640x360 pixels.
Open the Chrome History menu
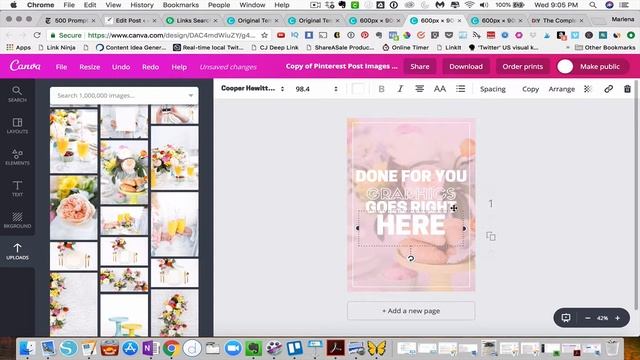(142, 5)
